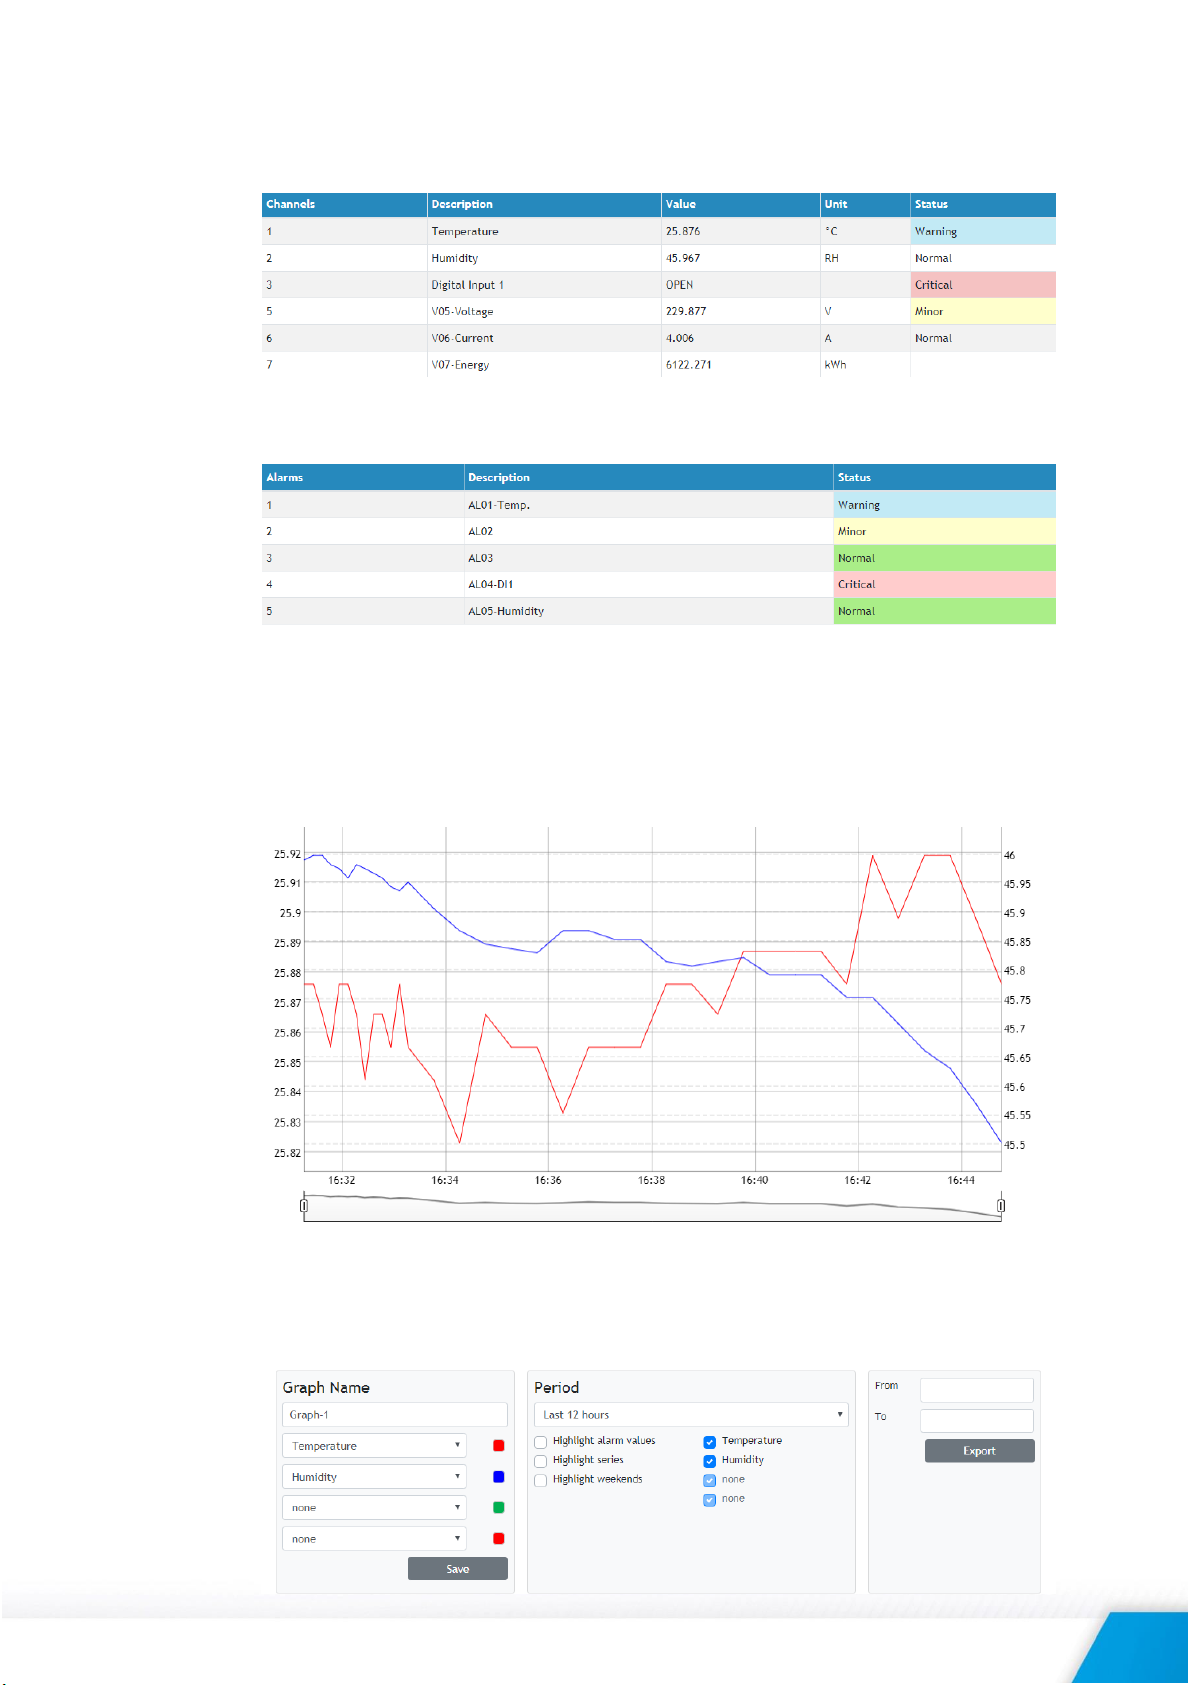This screenshot has width=1192, height=1685.
Task: Click the Alarms column header
Action: (363, 477)
